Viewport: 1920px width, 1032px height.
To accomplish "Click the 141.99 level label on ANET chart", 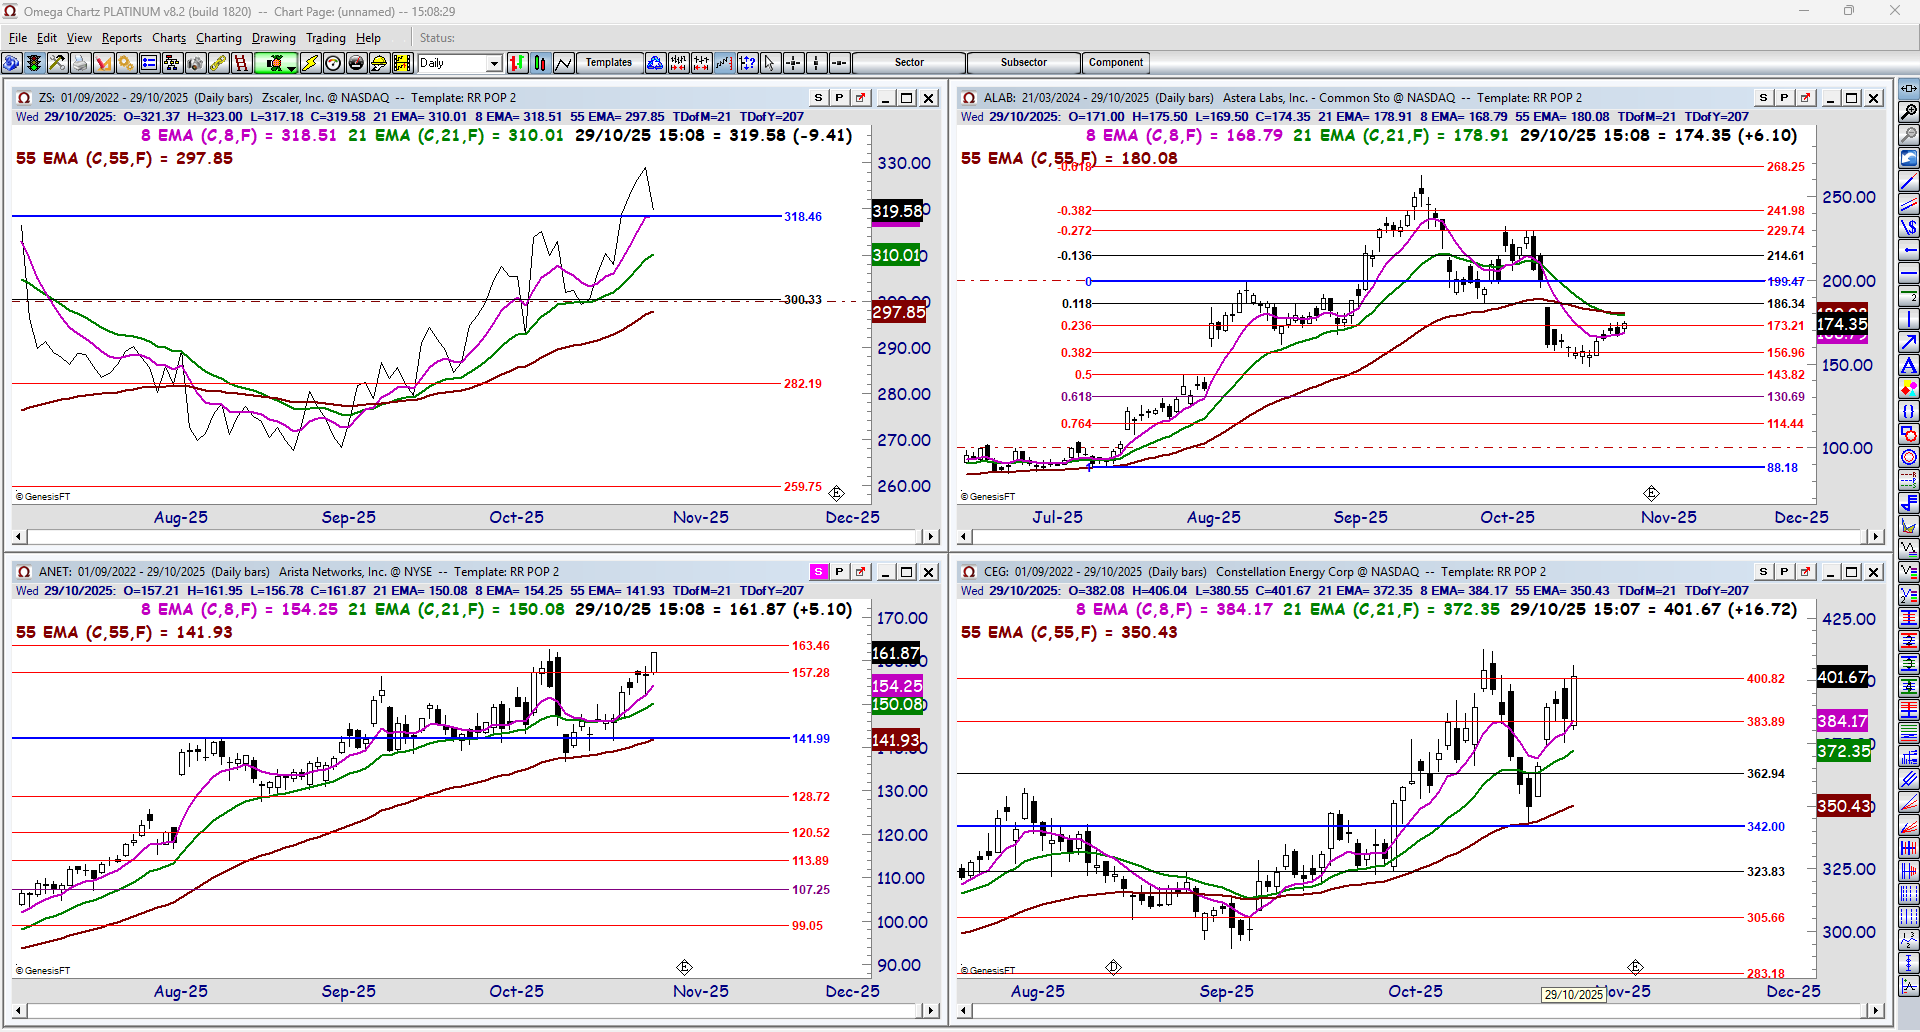I will 811,739.
